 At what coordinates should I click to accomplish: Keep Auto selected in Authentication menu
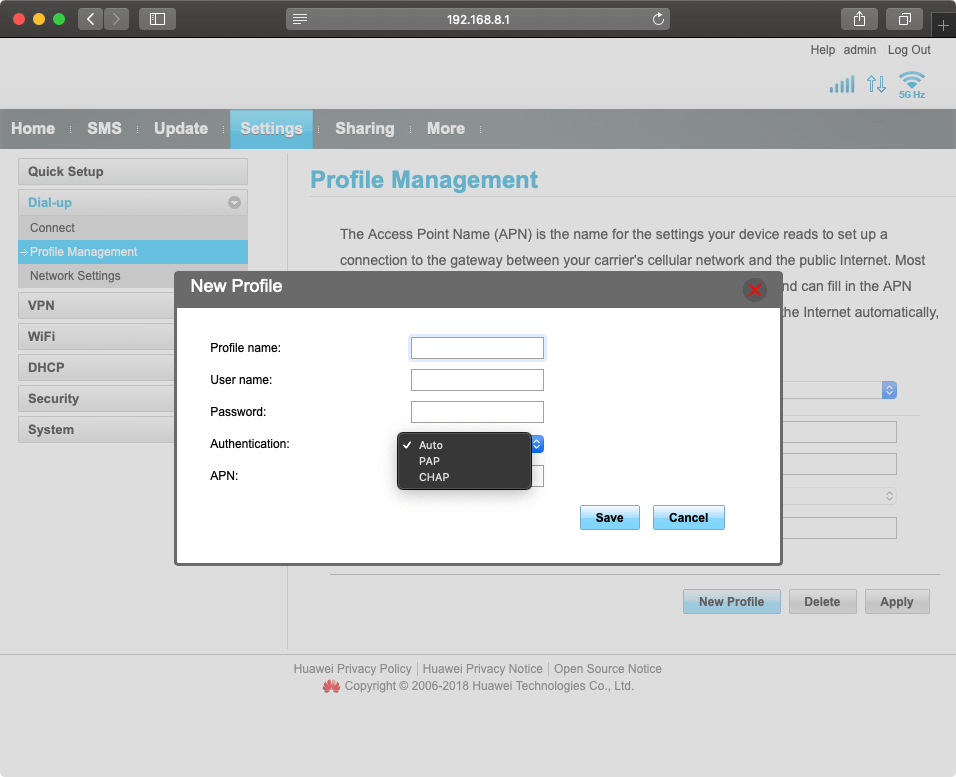tap(430, 445)
